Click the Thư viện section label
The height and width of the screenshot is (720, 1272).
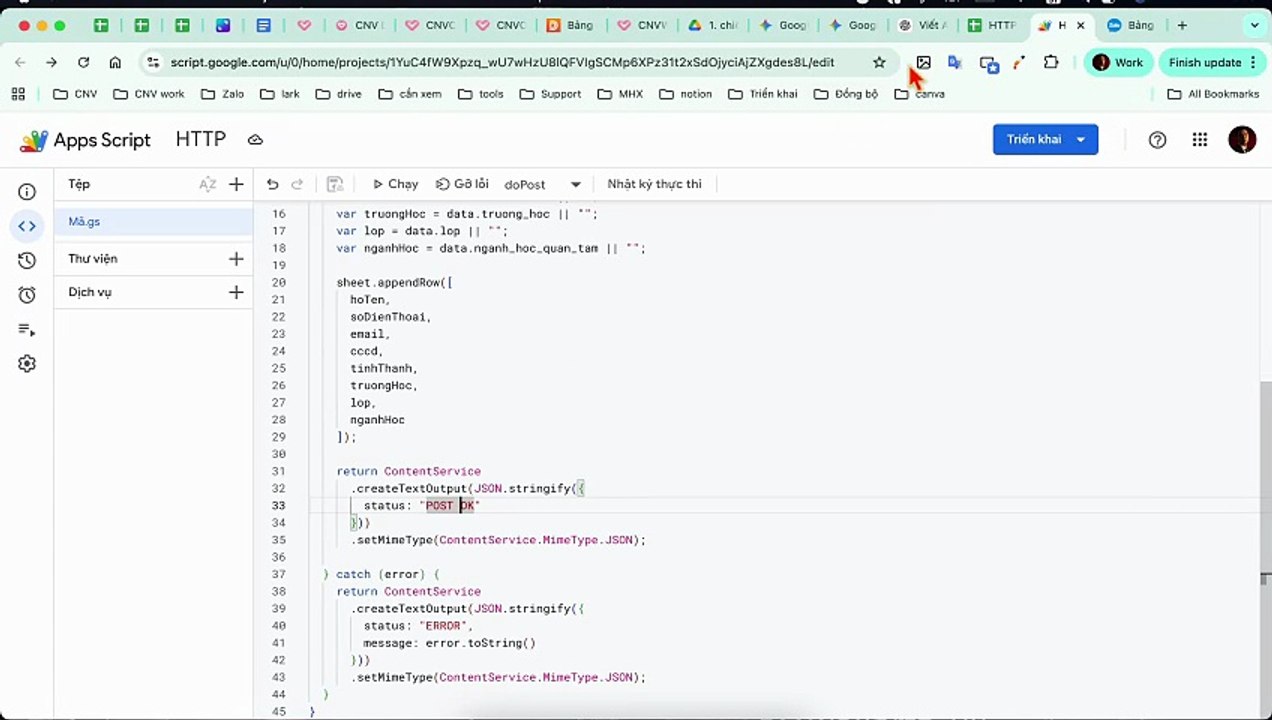93,259
